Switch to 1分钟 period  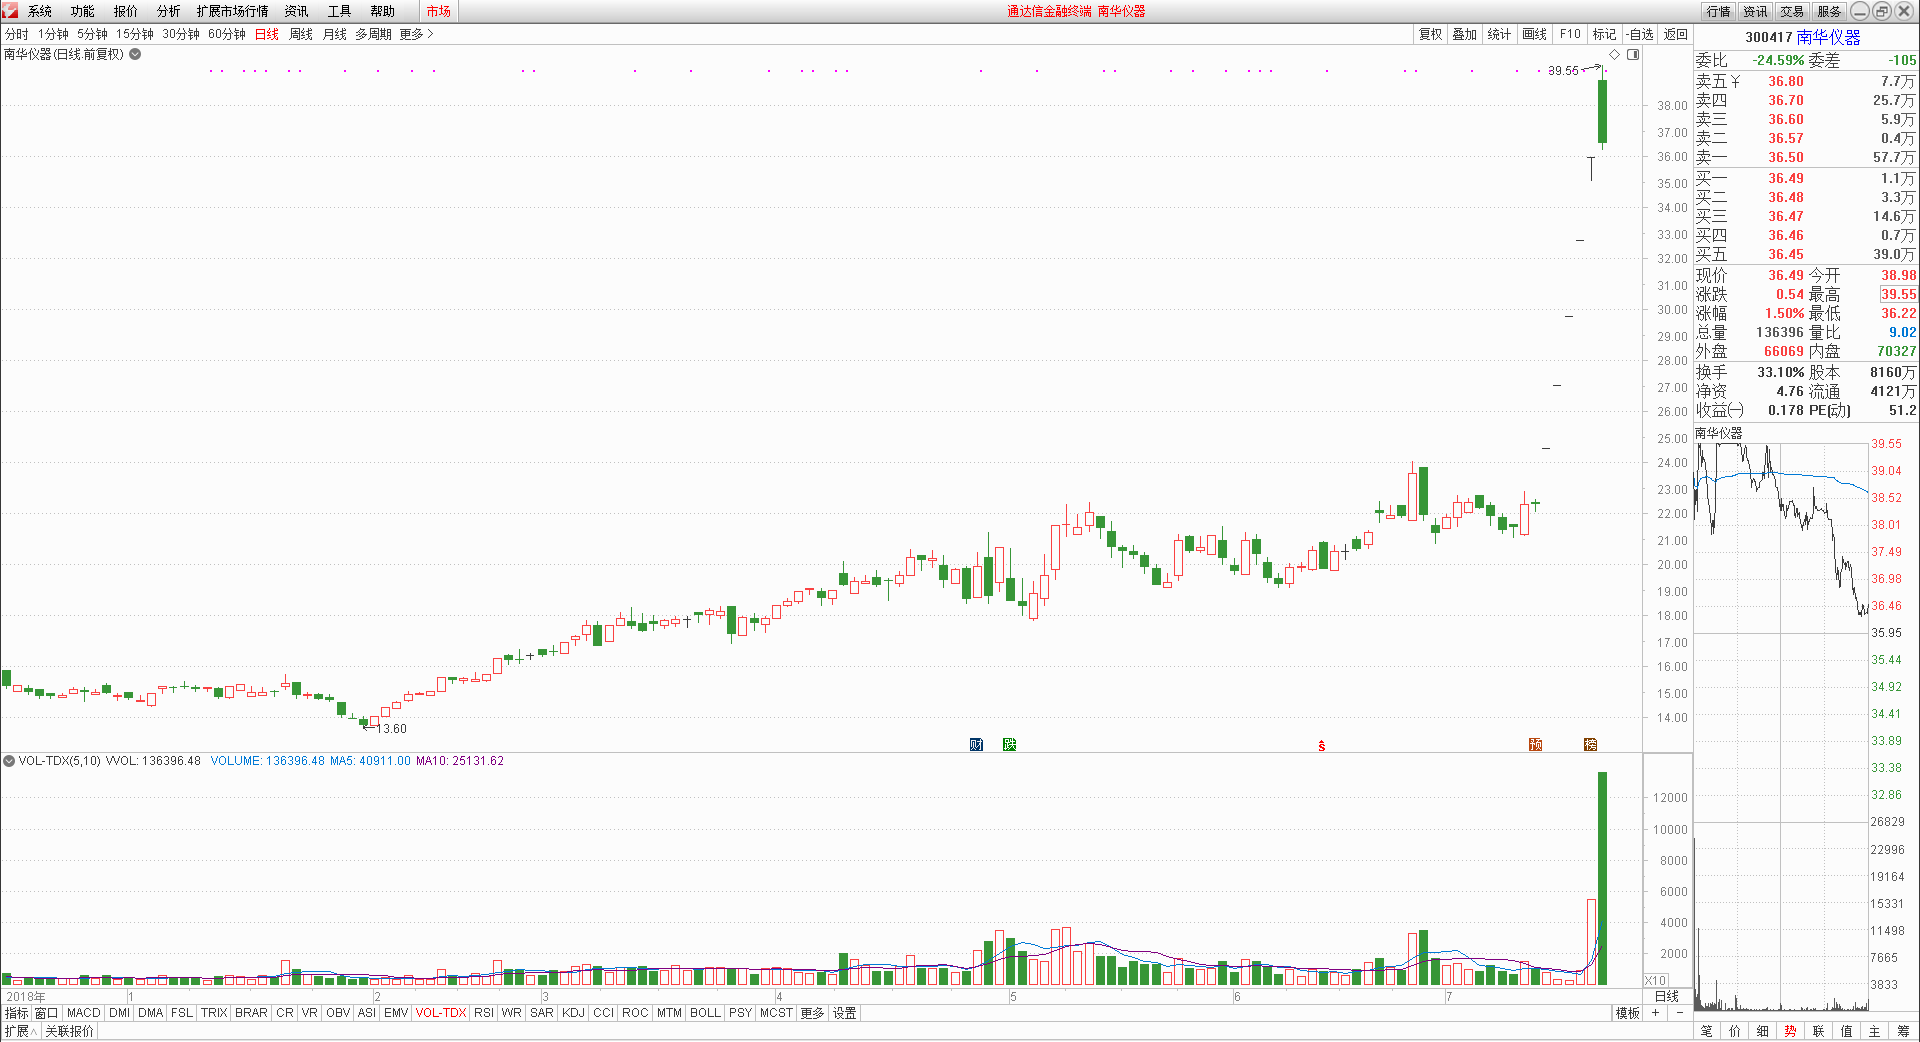pos(53,34)
